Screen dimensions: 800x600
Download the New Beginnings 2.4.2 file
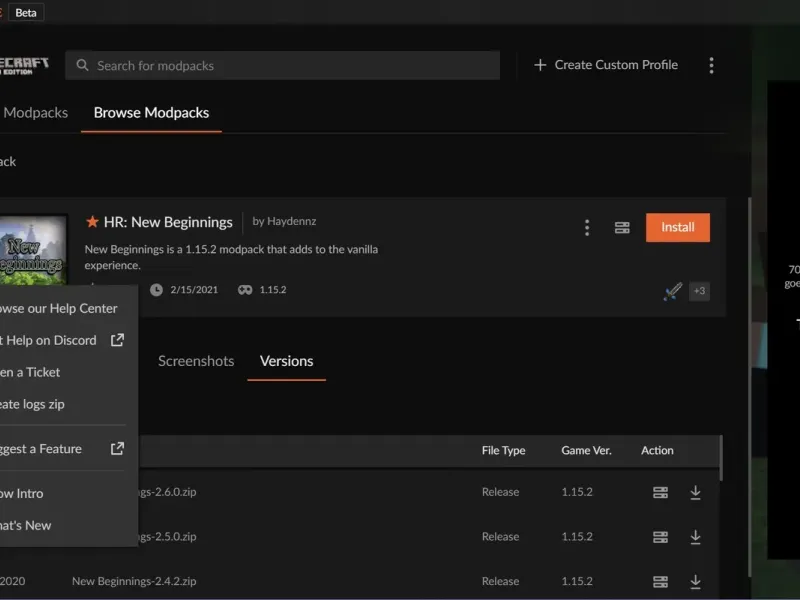click(695, 581)
